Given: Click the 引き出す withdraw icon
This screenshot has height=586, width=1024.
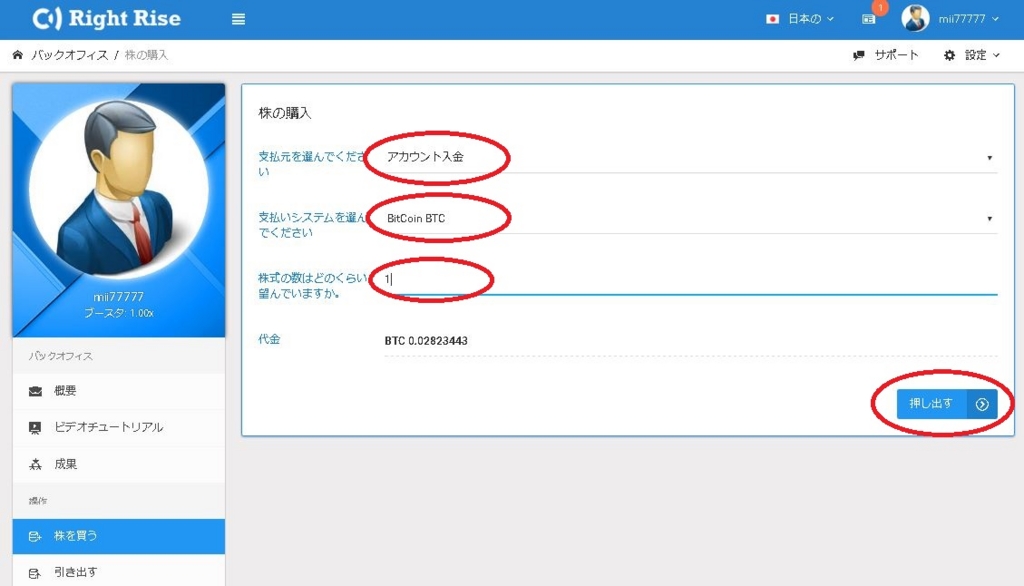Looking at the screenshot, I should [x=35, y=573].
